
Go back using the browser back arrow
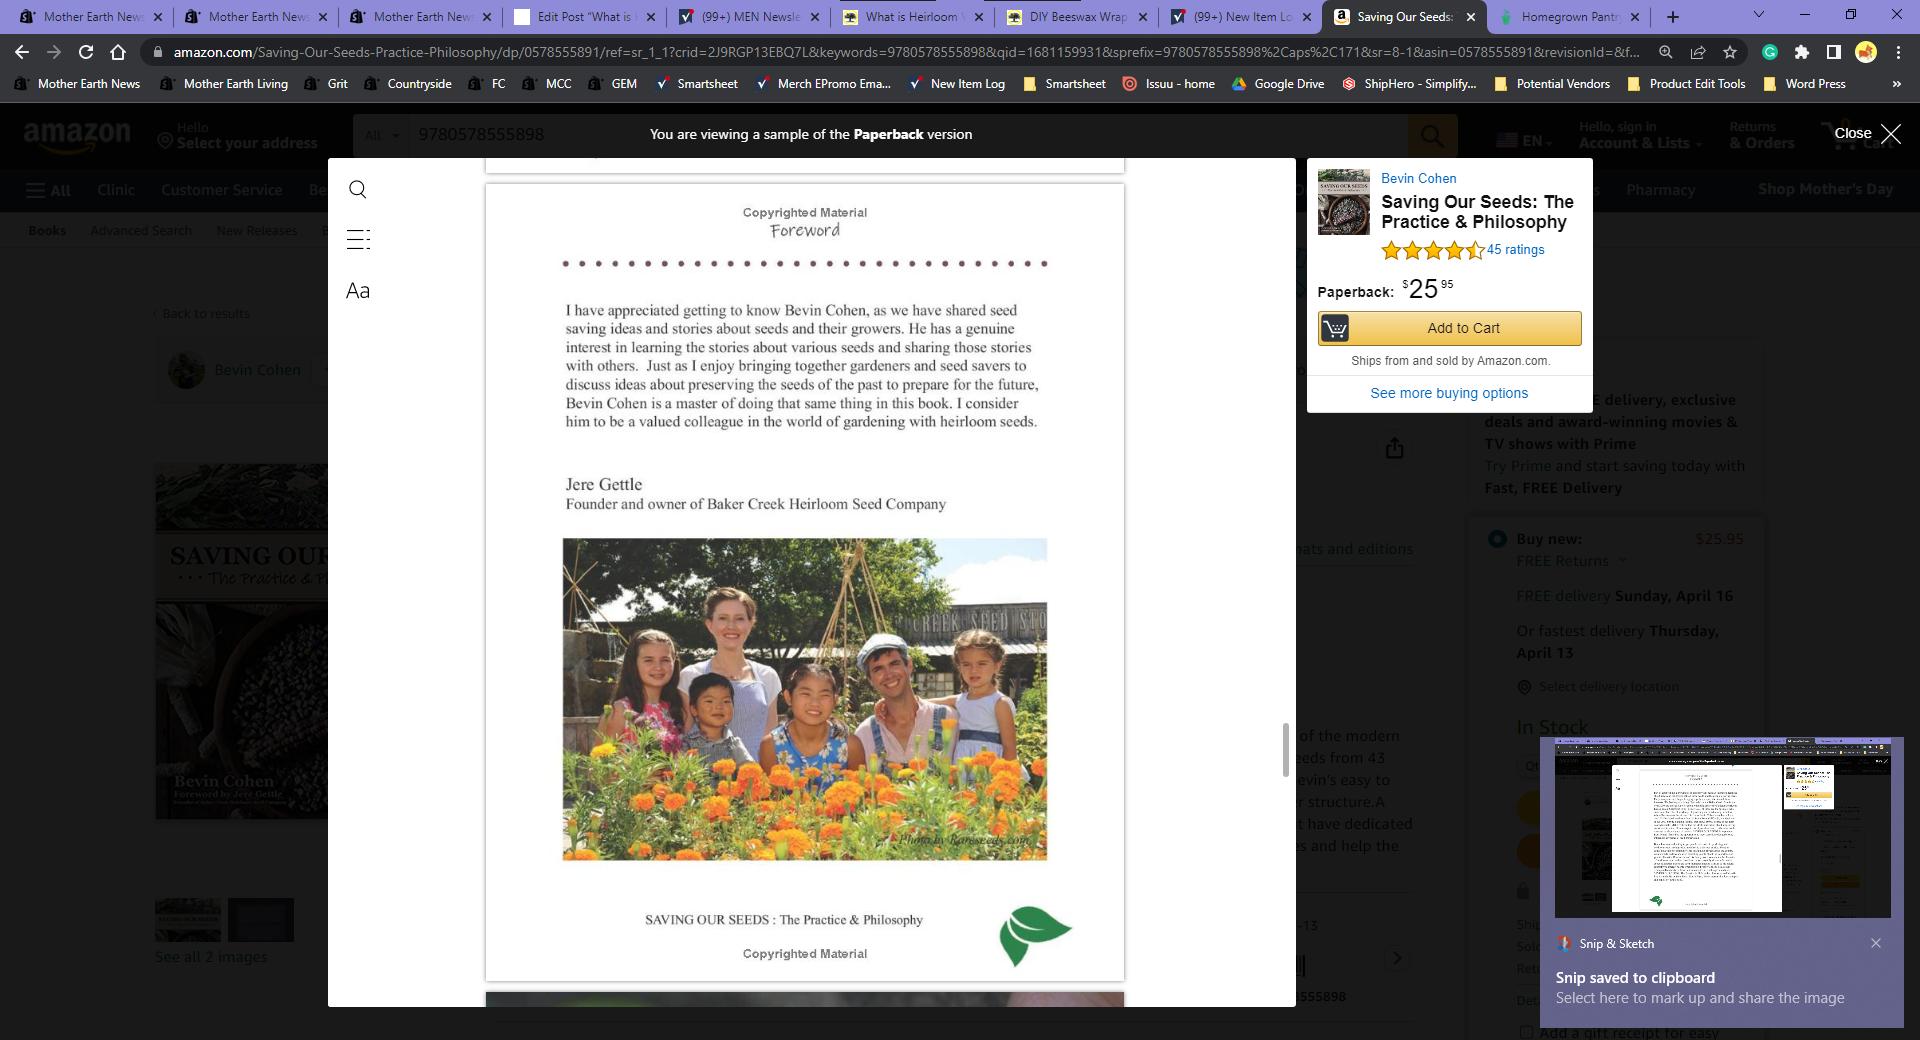(x=22, y=52)
